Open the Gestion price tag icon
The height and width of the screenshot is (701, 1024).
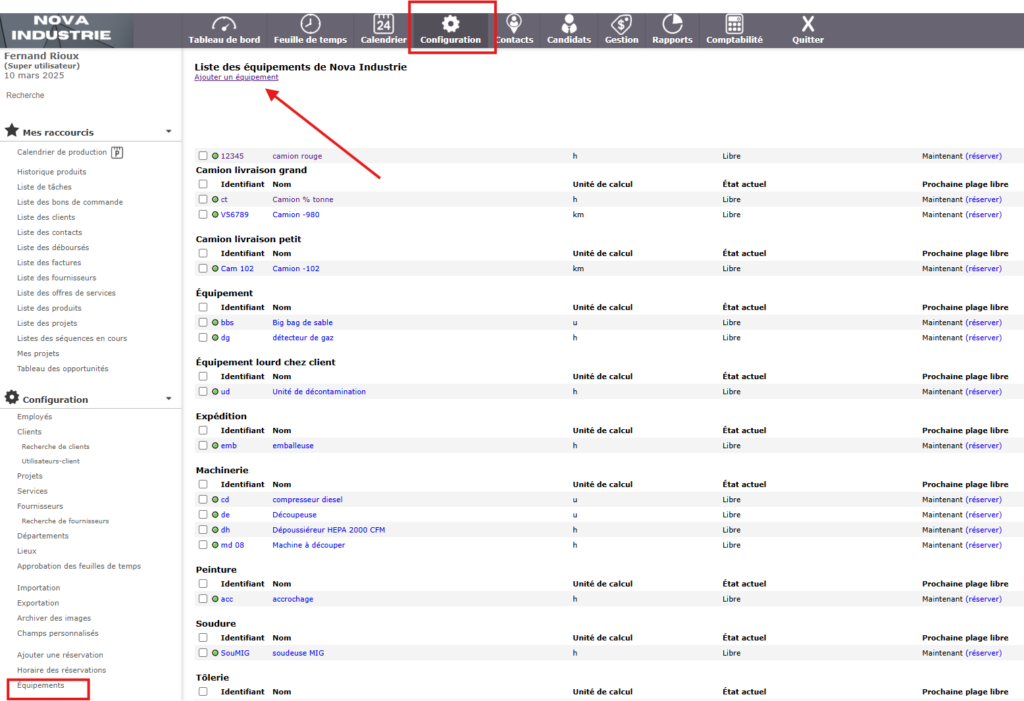[621, 24]
